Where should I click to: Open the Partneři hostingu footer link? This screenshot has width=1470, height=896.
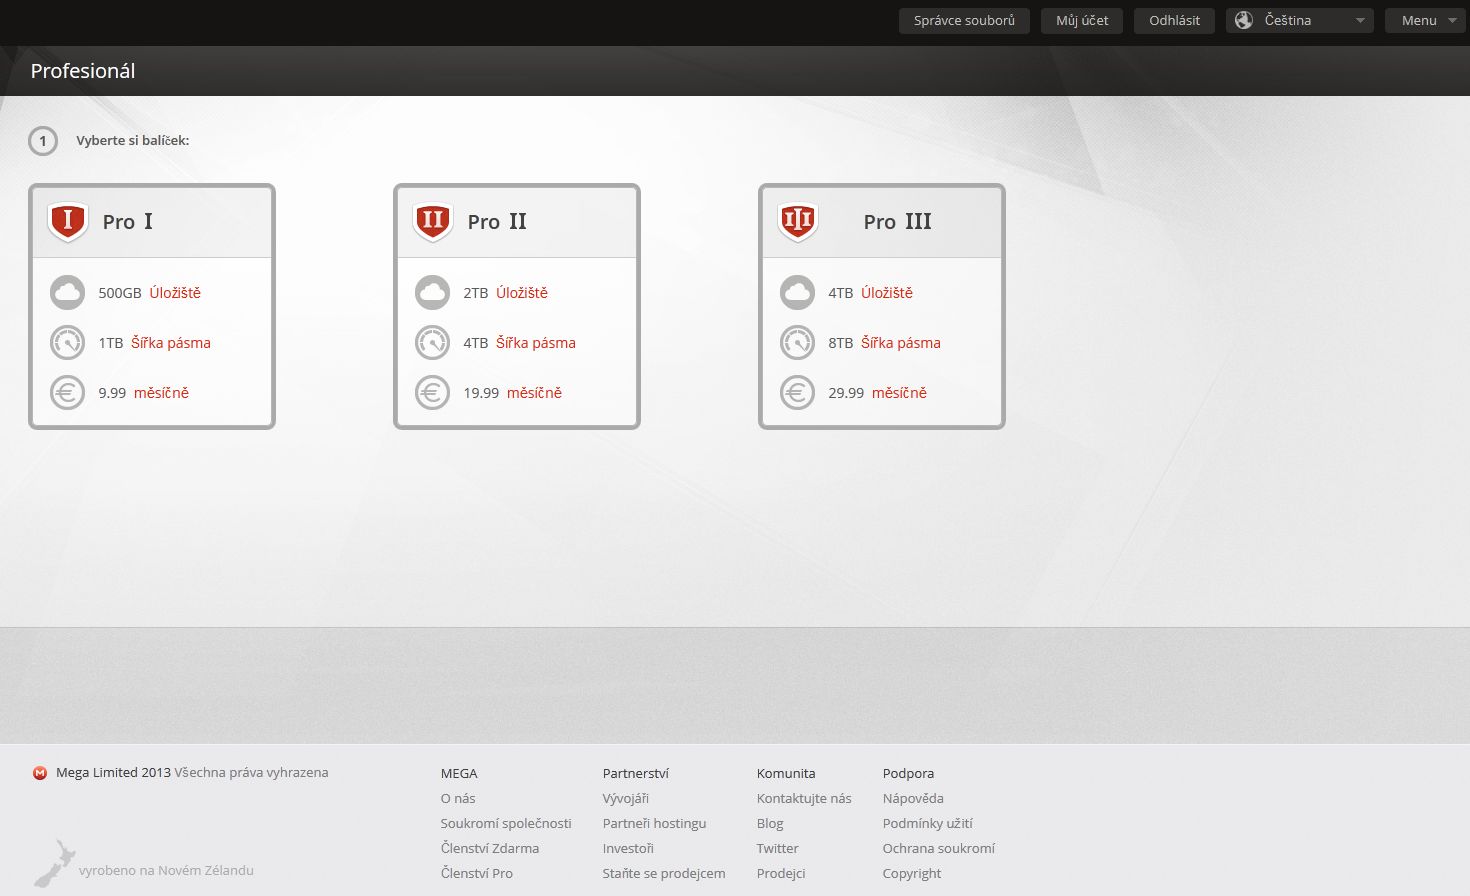[654, 823]
